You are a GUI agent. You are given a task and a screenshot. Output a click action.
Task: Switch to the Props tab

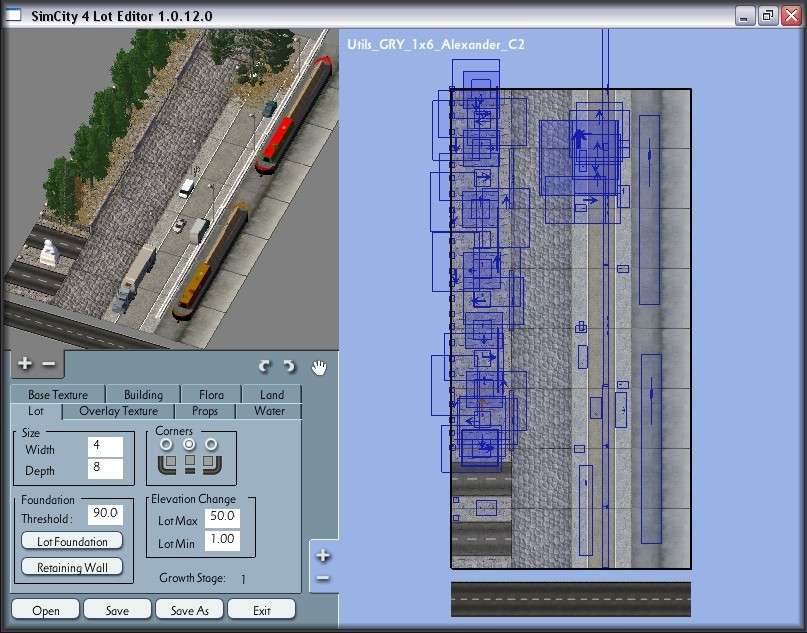pyautogui.click(x=205, y=411)
